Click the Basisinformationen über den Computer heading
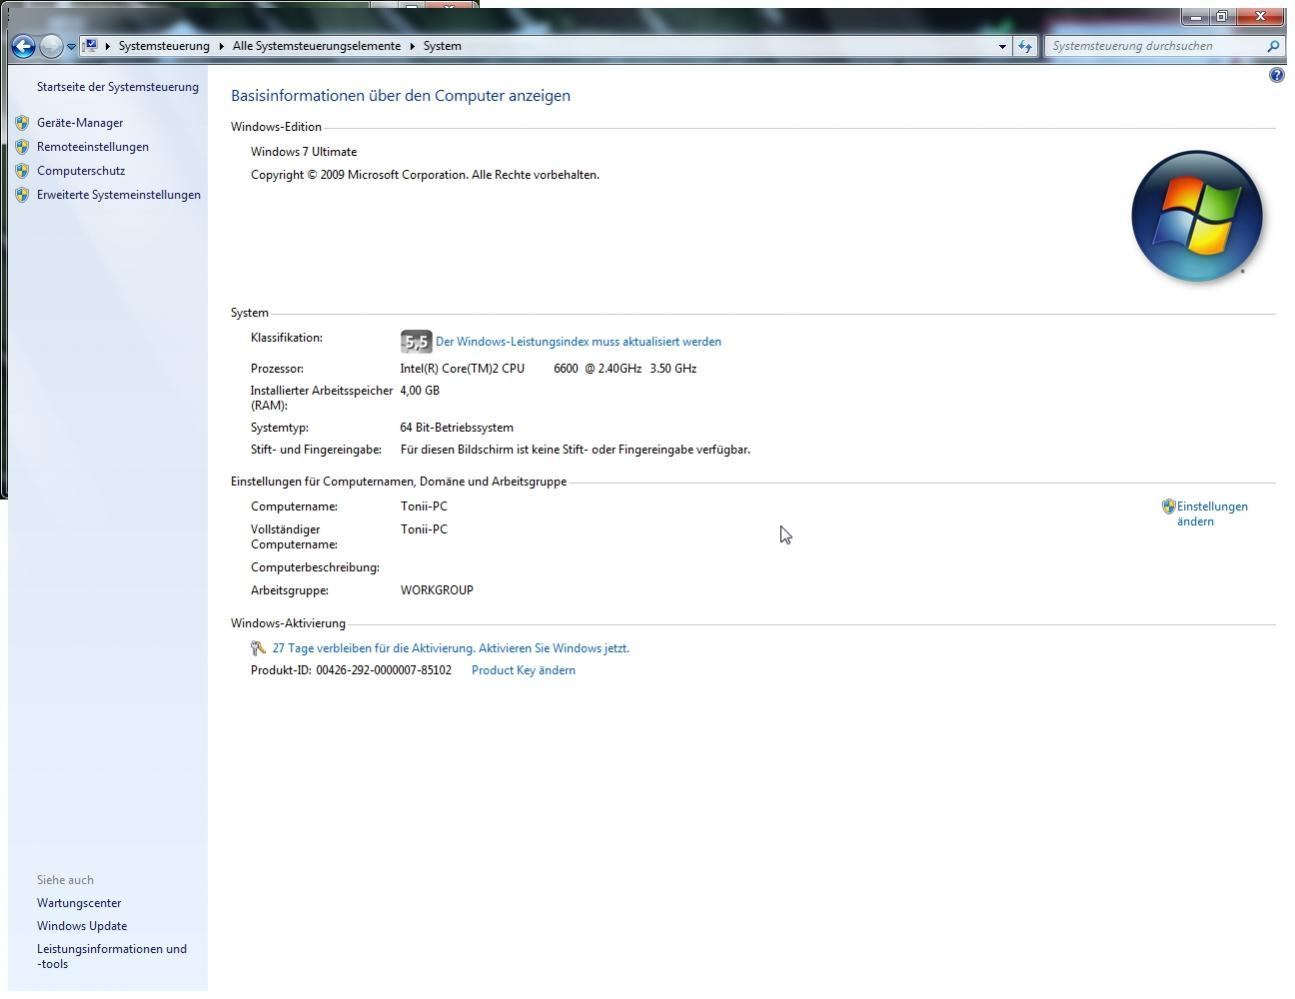Screen dimensions: 1295x999 click(x=401, y=96)
